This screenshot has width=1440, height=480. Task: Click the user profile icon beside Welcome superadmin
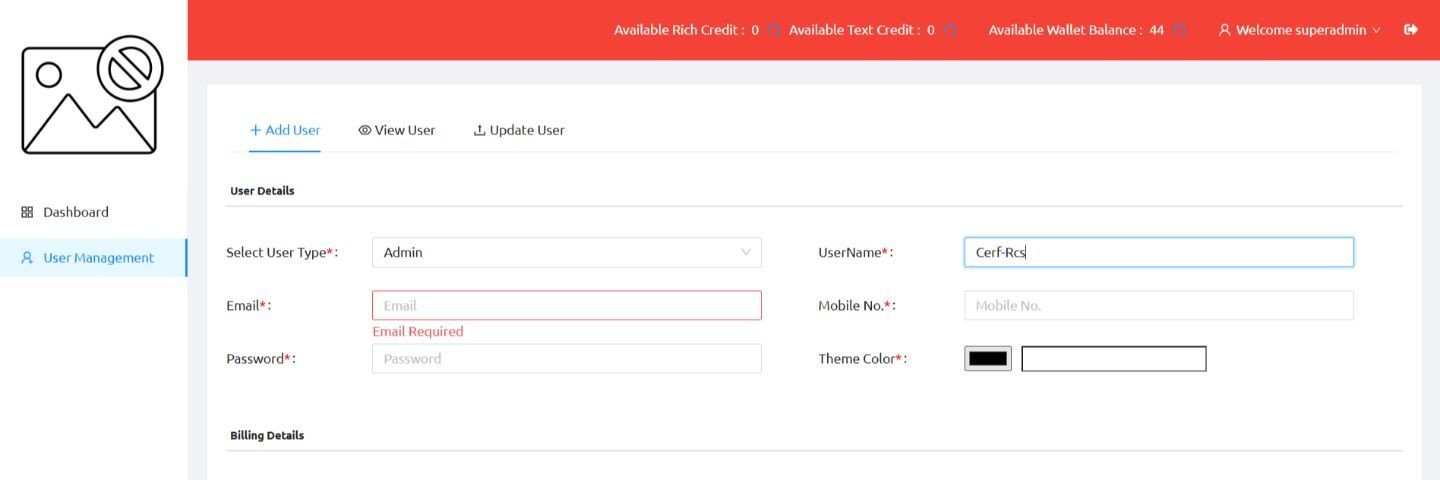click(x=1224, y=30)
